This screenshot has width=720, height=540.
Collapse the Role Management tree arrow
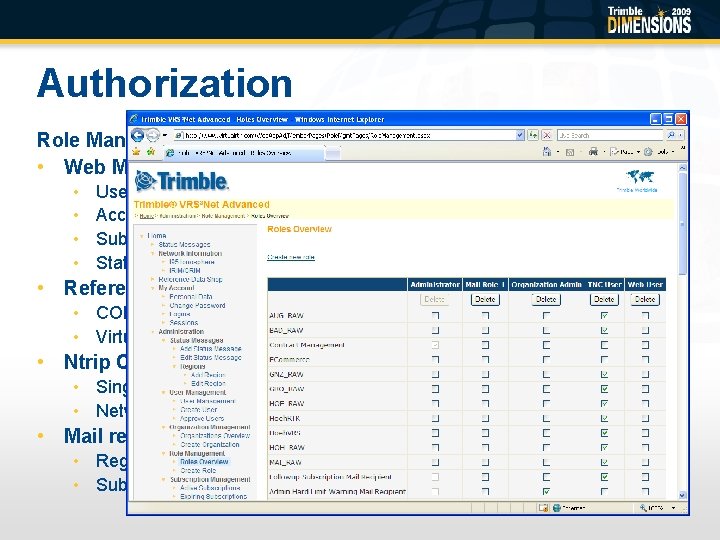pyautogui.click(x=164, y=453)
